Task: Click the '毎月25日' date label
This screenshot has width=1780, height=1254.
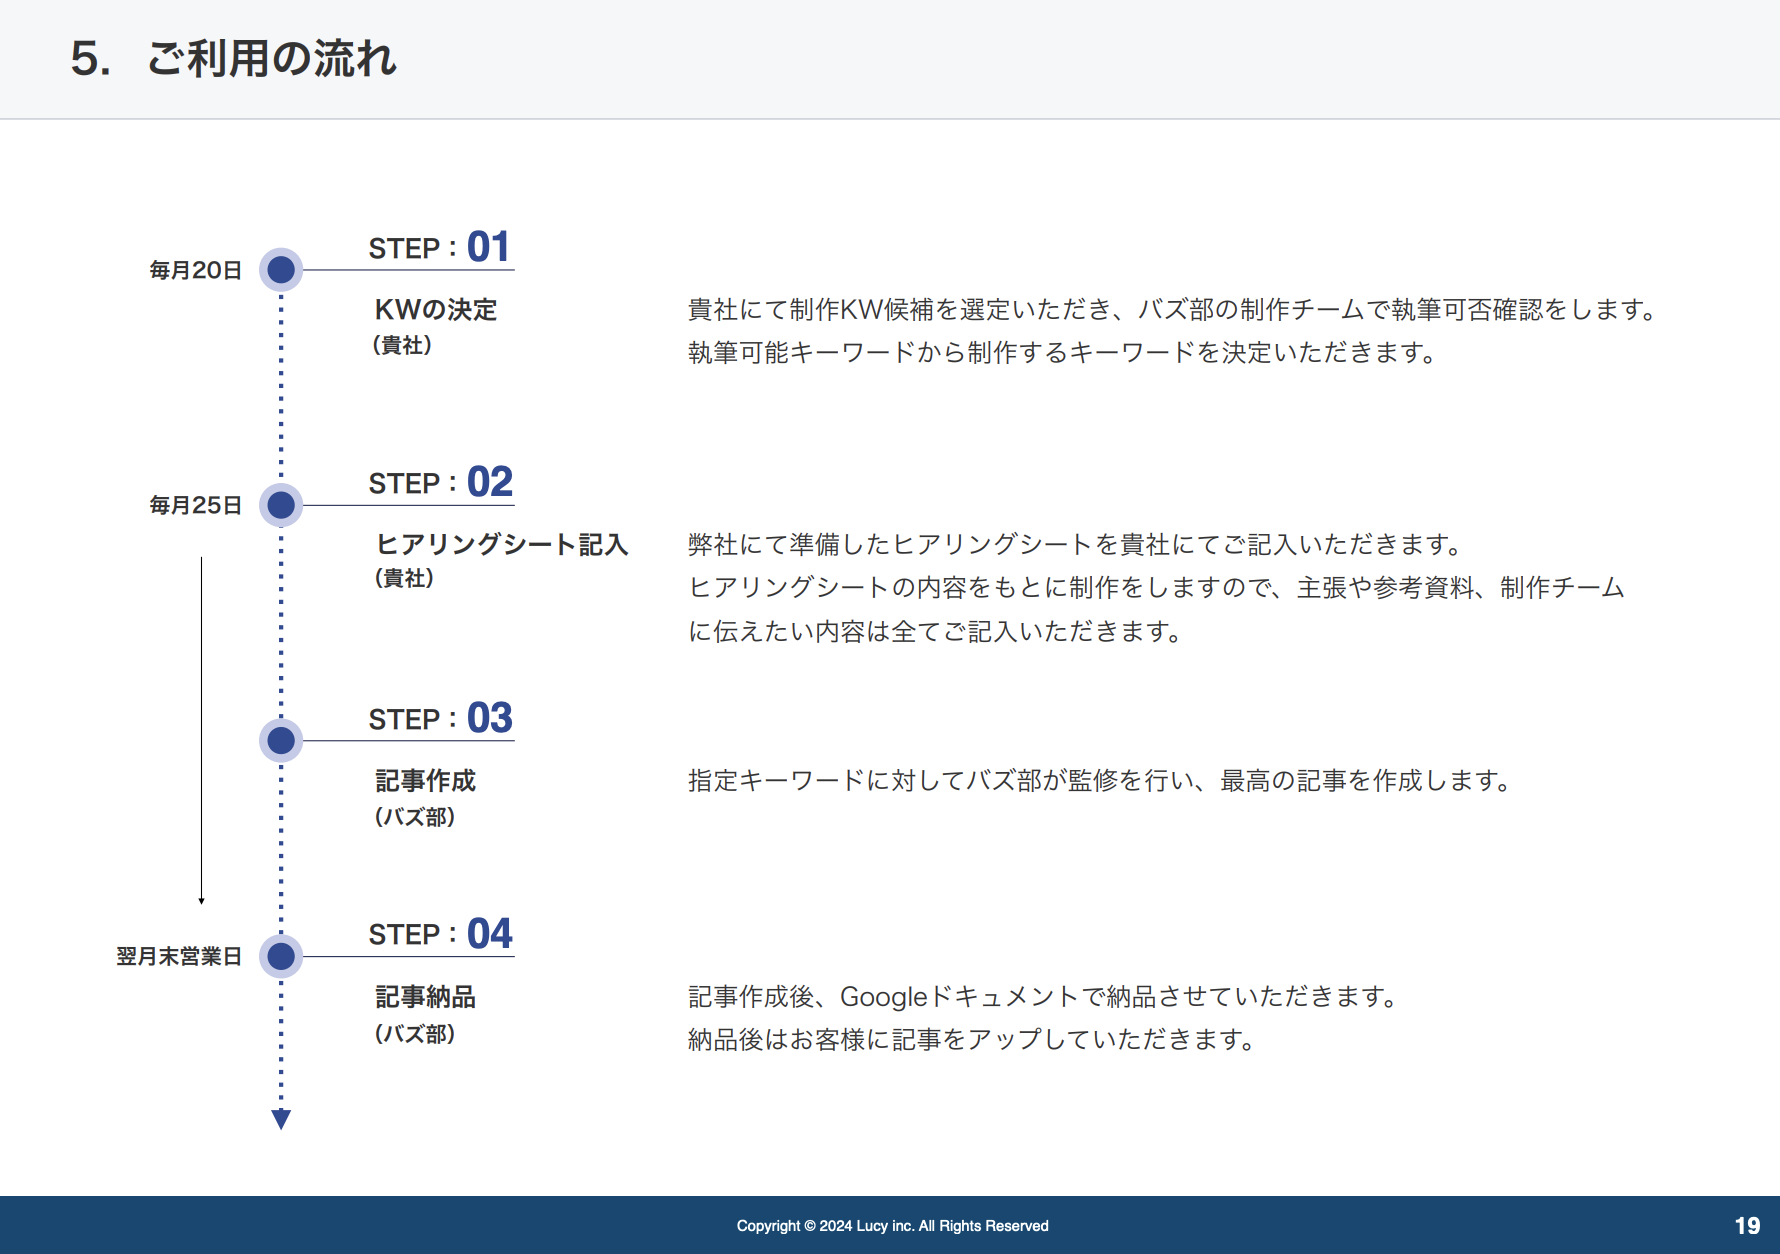Action: [x=196, y=505]
